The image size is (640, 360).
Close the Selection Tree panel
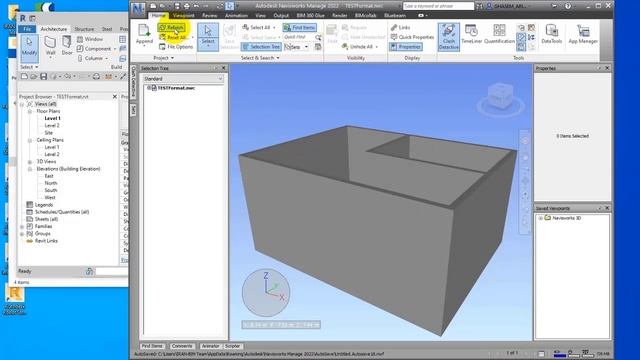(223, 68)
